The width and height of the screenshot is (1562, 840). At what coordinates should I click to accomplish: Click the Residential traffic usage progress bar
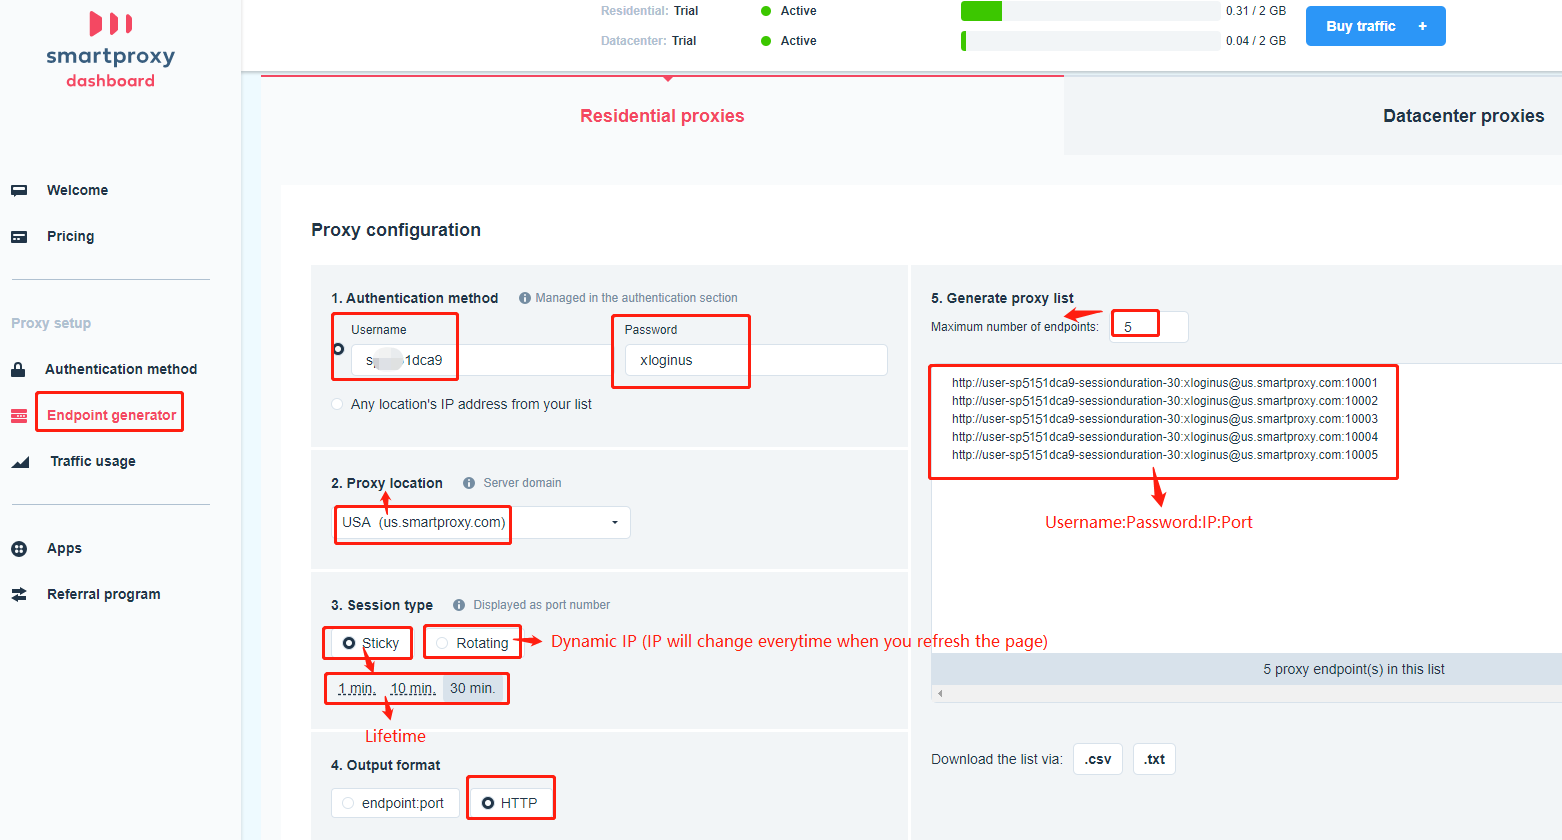click(1090, 11)
